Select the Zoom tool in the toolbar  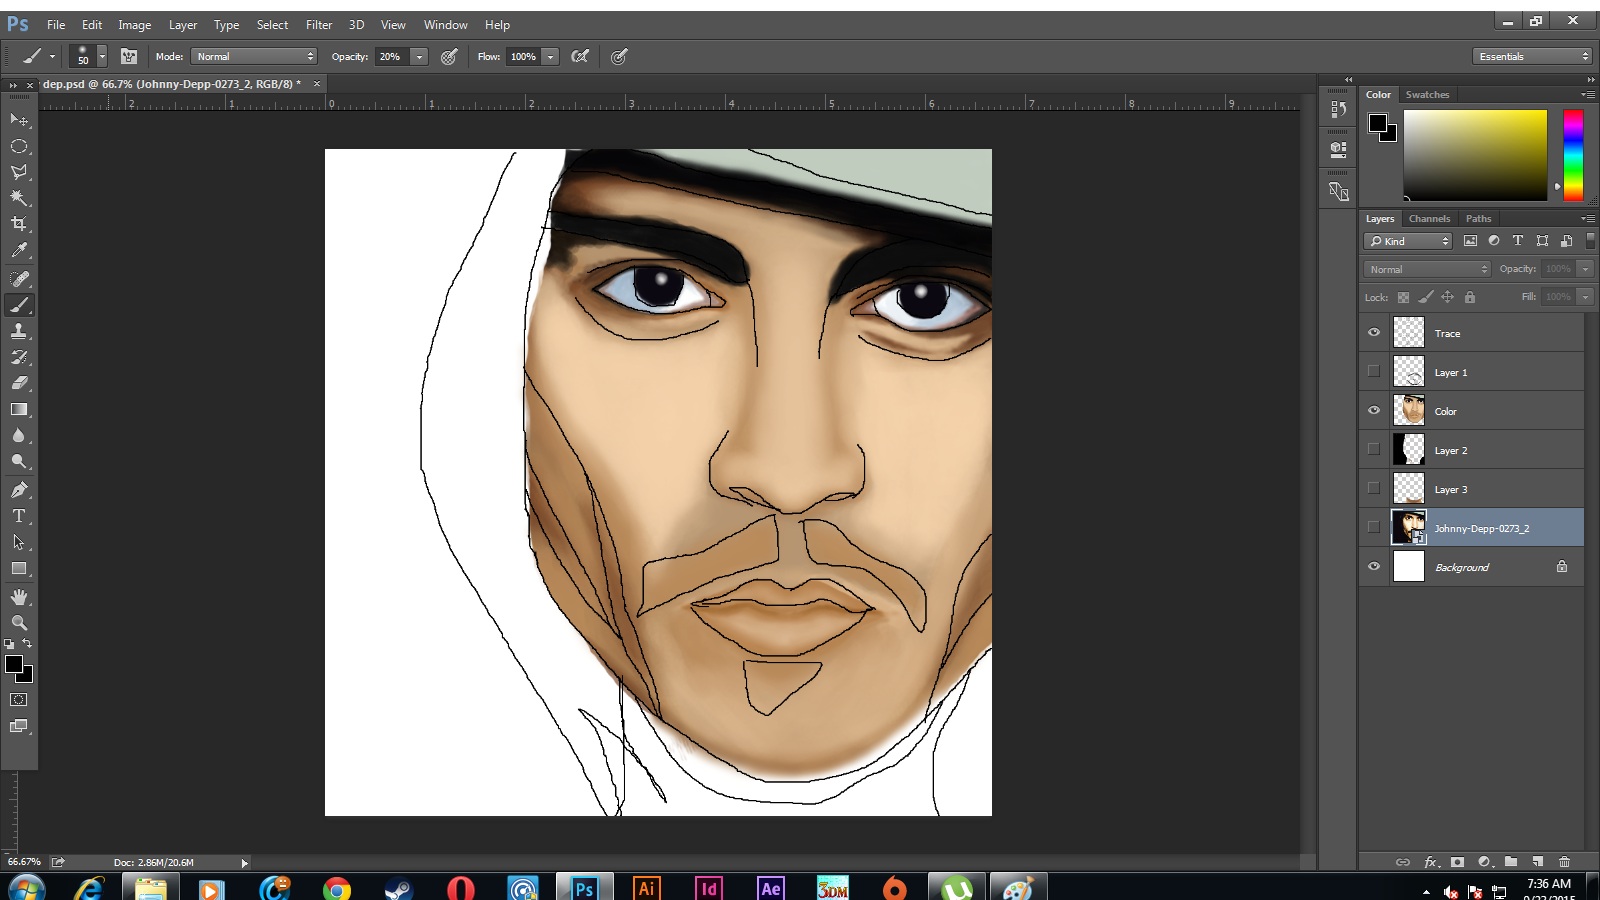(19, 622)
